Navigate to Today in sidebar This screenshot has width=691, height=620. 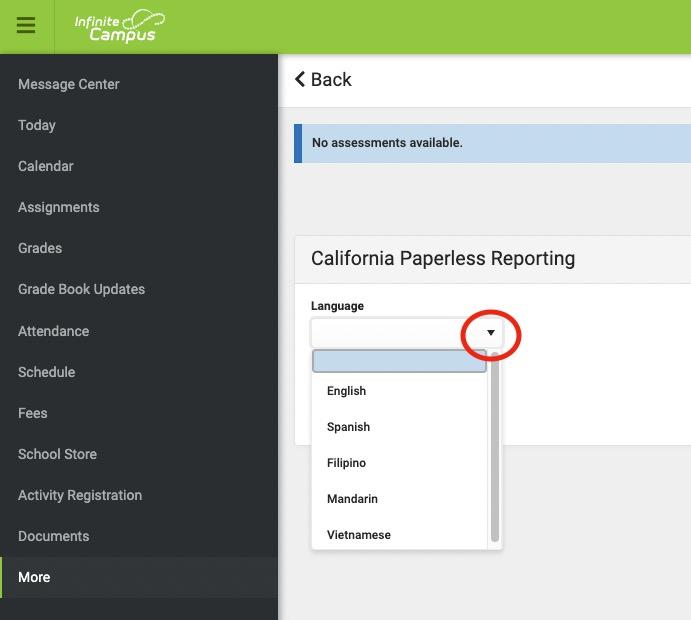tap(37, 125)
